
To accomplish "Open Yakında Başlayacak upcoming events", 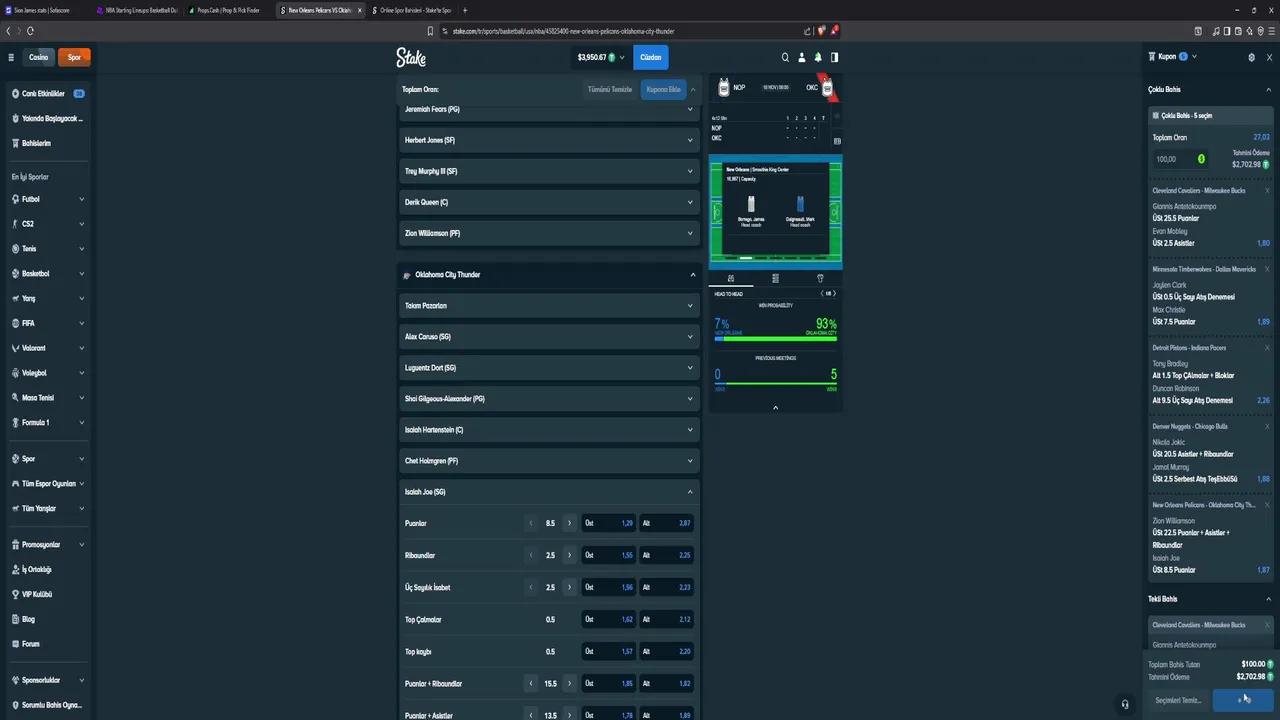I will (x=48, y=118).
